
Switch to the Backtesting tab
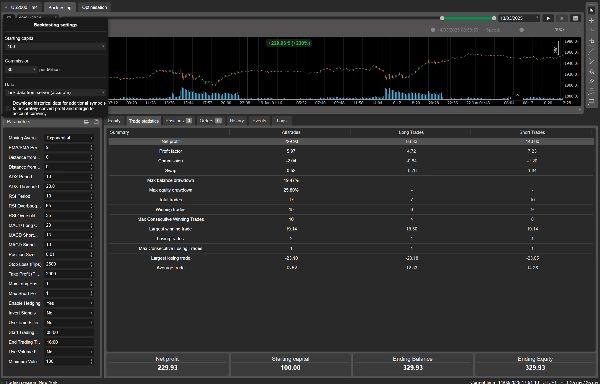click(x=60, y=7)
